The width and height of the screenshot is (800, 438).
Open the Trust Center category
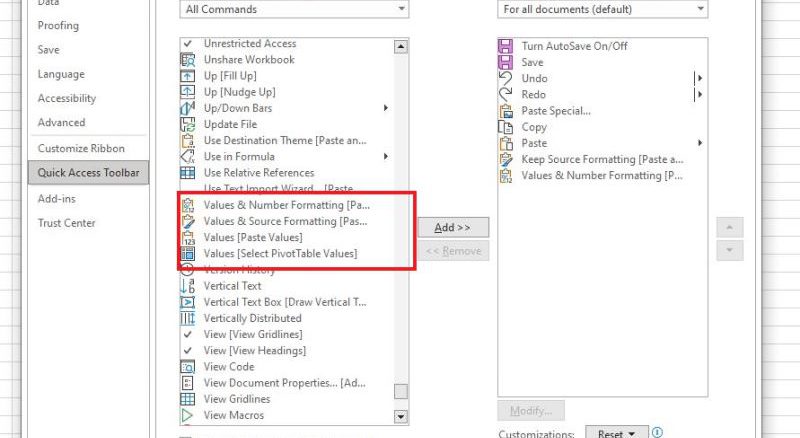click(66, 223)
